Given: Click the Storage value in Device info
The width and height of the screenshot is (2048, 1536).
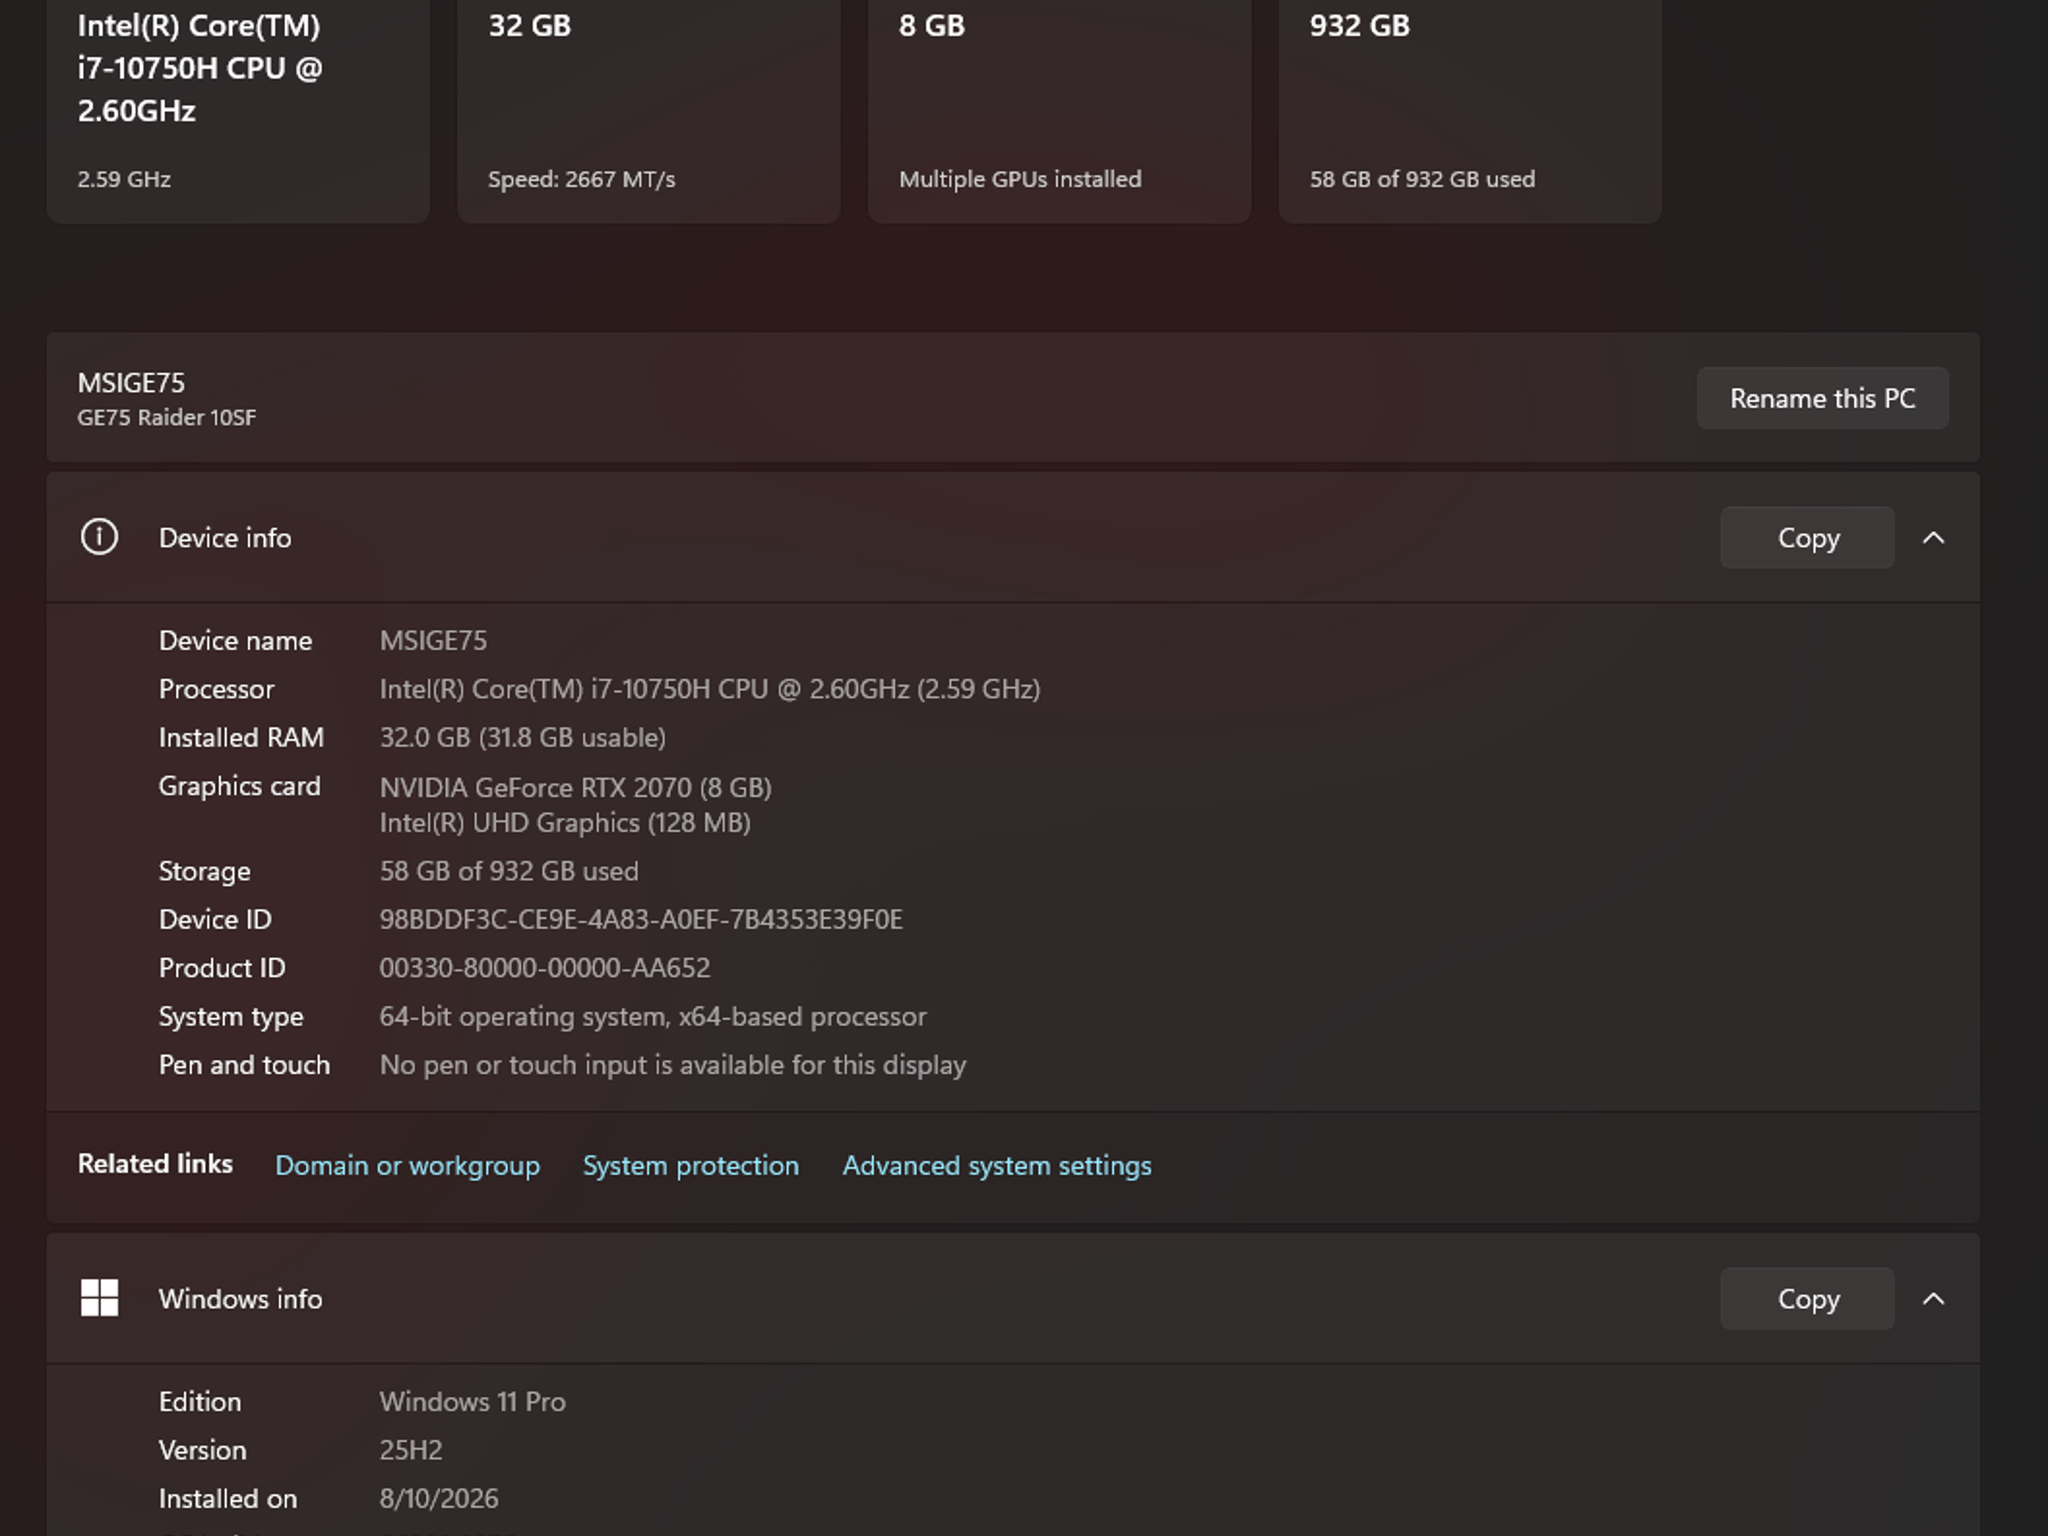Looking at the screenshot, I should 509,871.
